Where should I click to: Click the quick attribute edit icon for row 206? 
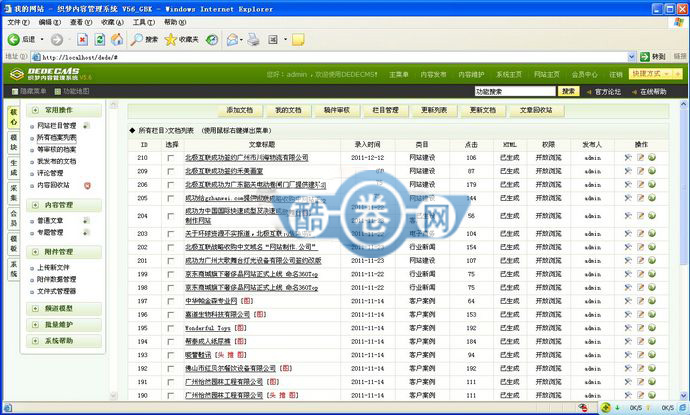tap(628, 184)
